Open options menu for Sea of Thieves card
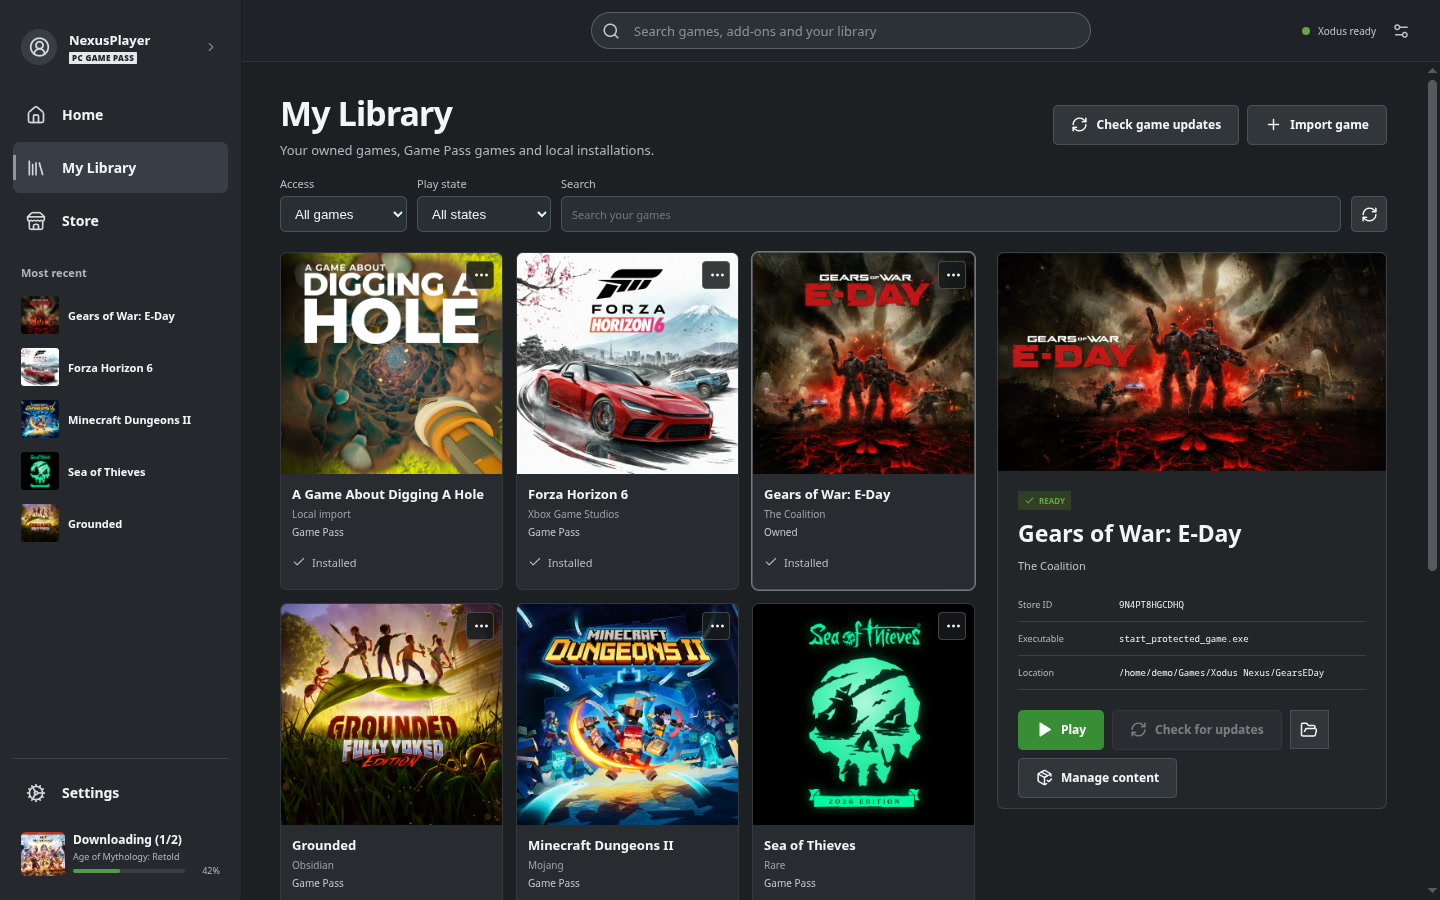The width and height of the screenshot is (1440, 900). point(953,626)
